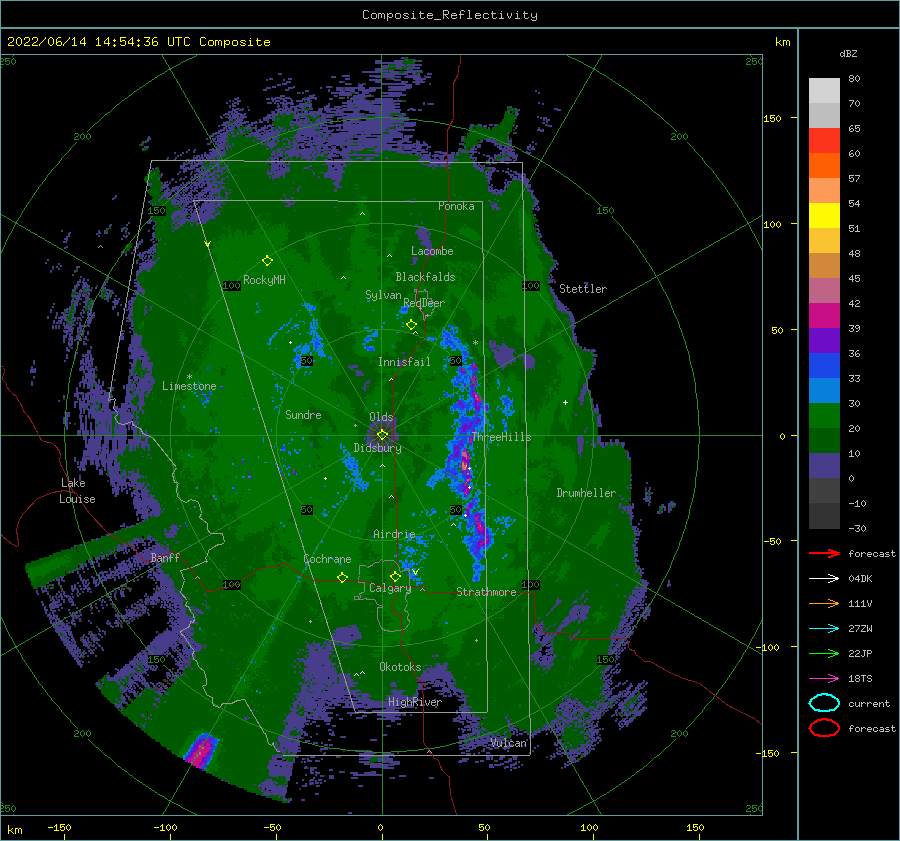Select the Blackfalds label
Viewport: 900px width, 841px height.
425,277
